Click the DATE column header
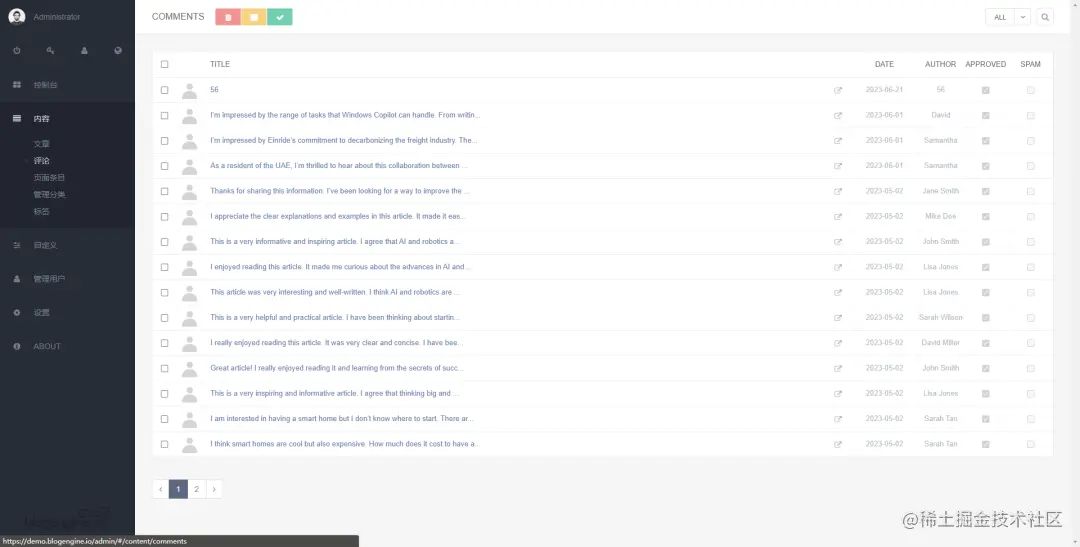Image resolution: width=1080 pixels, height=547 pixels. coord(884,64)
